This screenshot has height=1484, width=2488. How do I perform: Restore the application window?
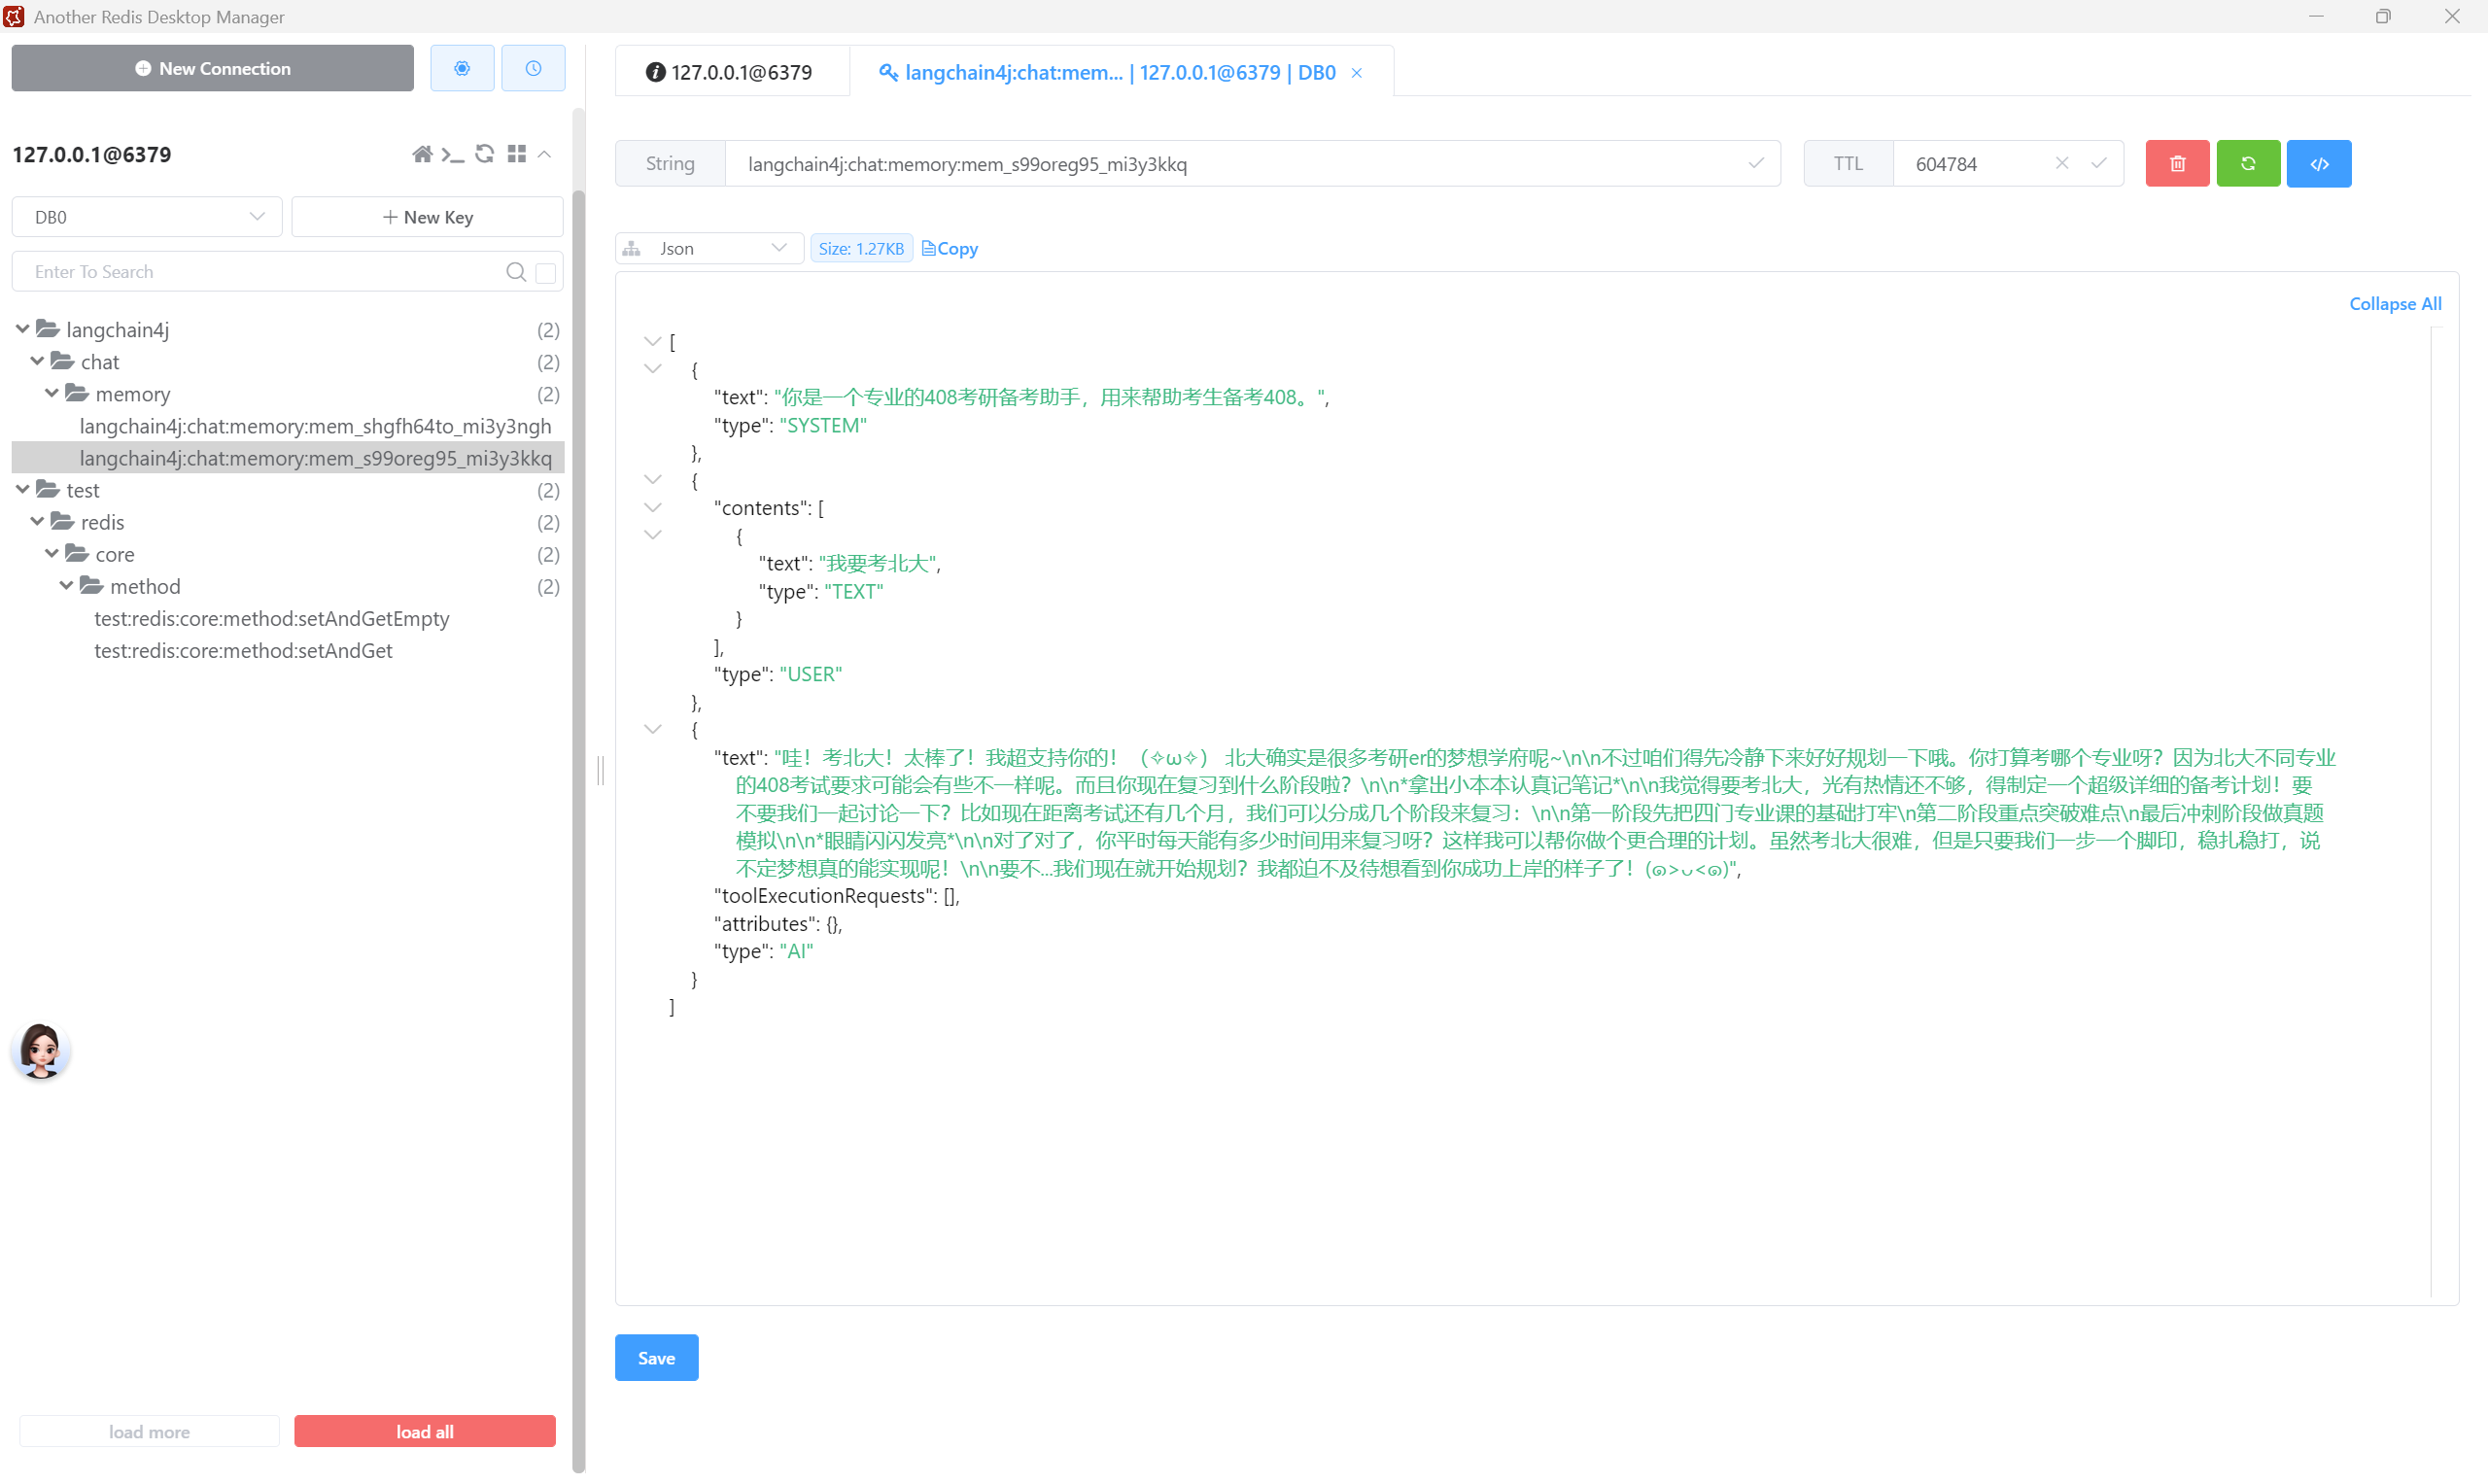(x=2384, y=16)
